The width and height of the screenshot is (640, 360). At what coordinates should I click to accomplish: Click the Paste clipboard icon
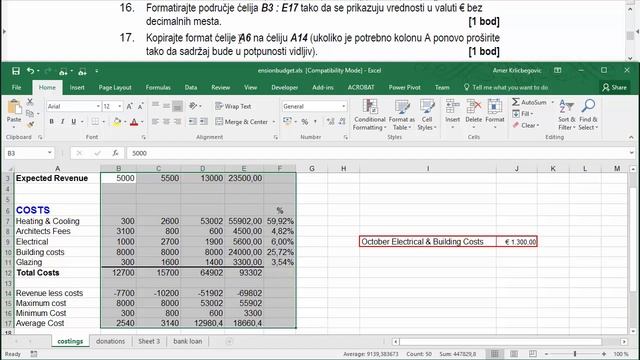(x=14, y=107)
